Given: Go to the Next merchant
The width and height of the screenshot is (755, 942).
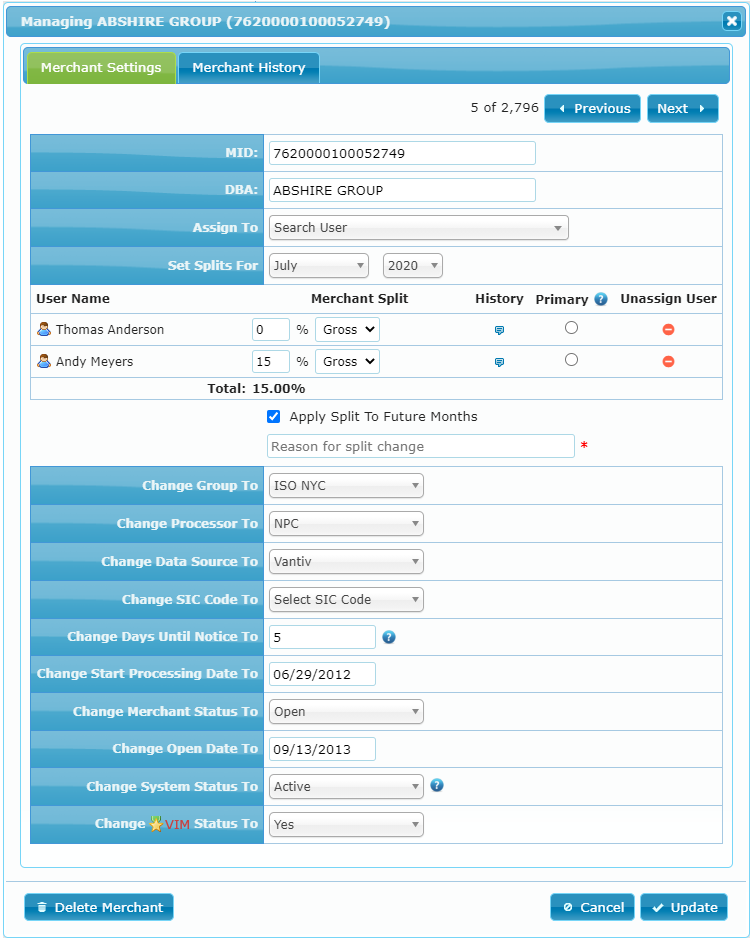Looking at the screenshot, I should click(682, 109).
